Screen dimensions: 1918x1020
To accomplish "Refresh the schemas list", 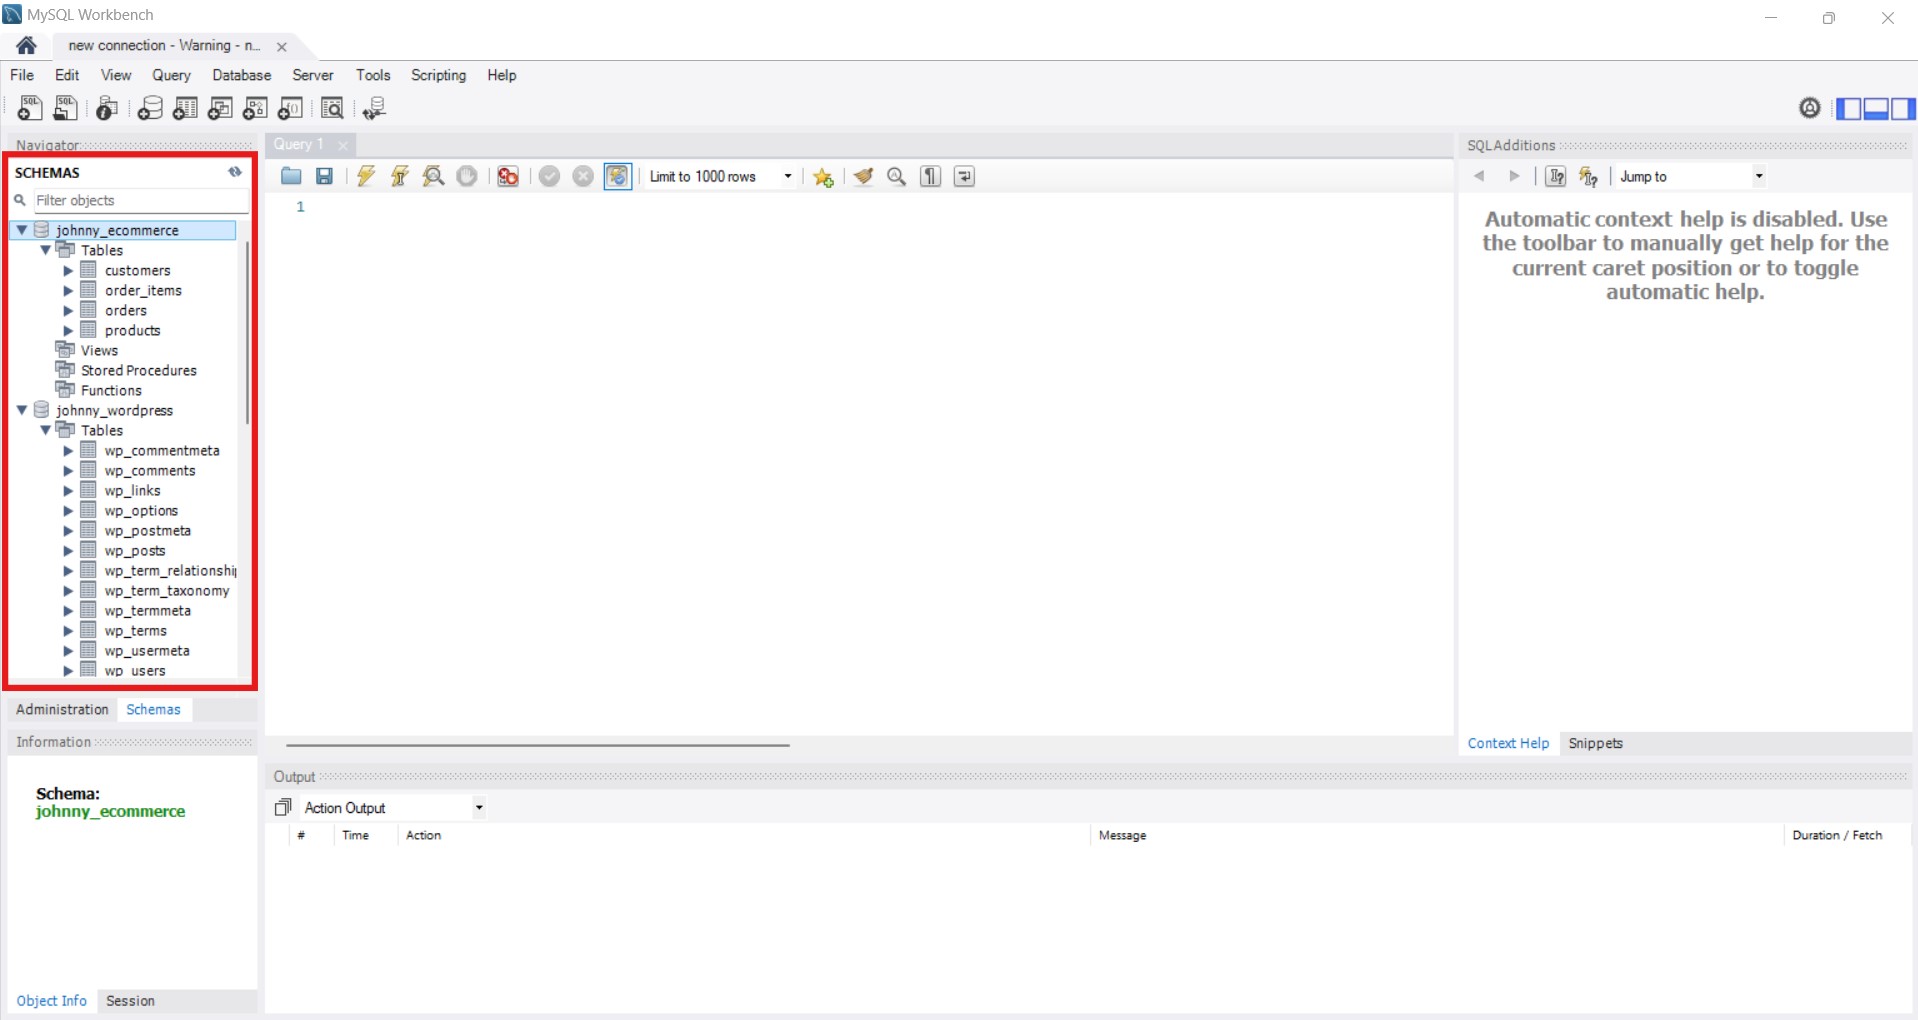I will (235, 172).
